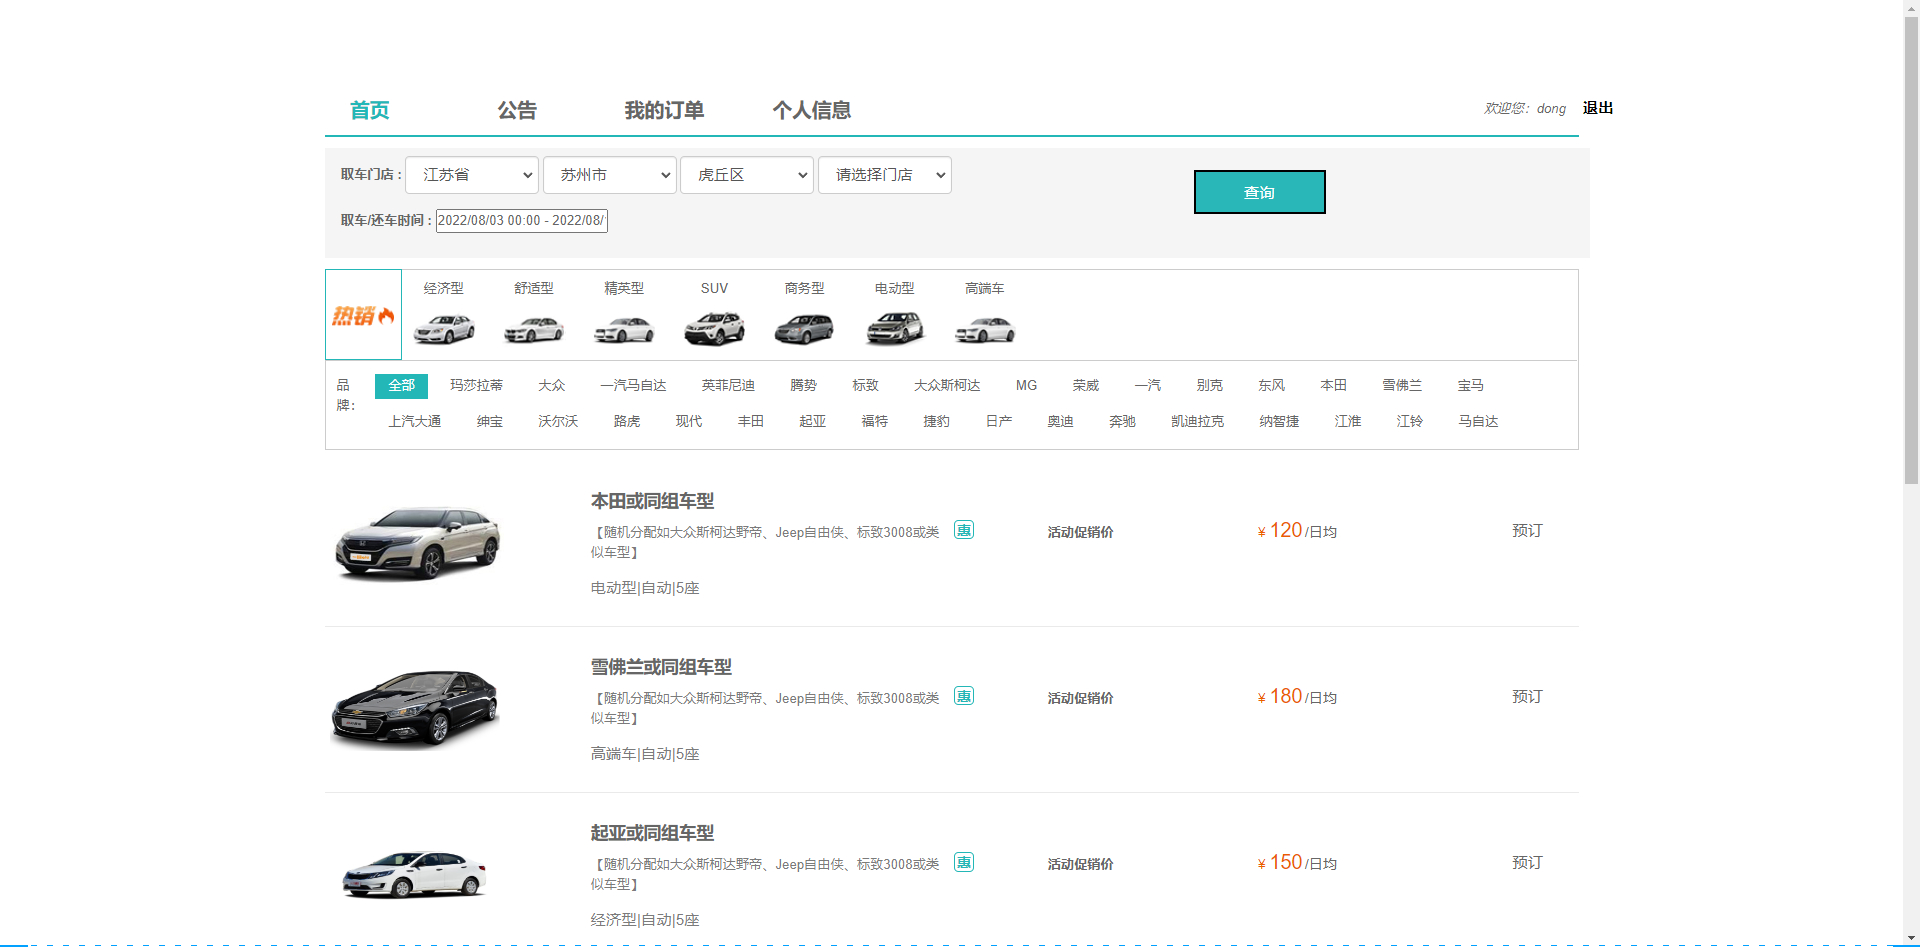Click 预订 for the 起亚 car
This screenshot has height=947, width=1920.
point(1528,863)
